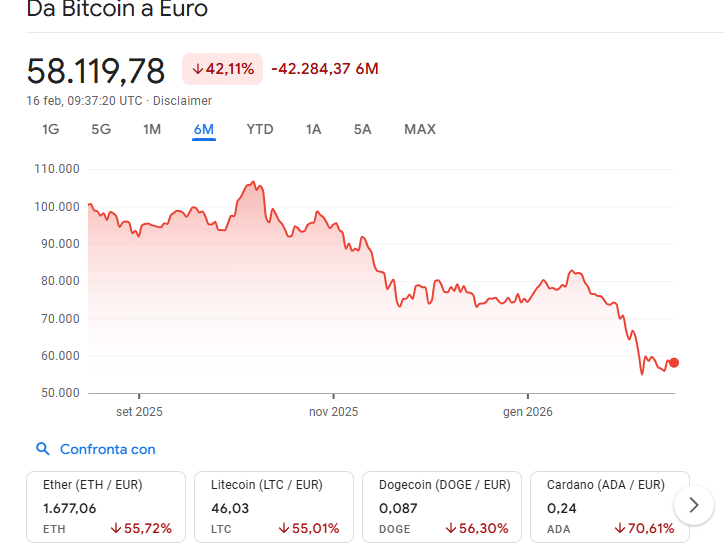This screenshot has height=559, width=724.
Task: Click the Confronta con search icon
Action: coord(42,450)
